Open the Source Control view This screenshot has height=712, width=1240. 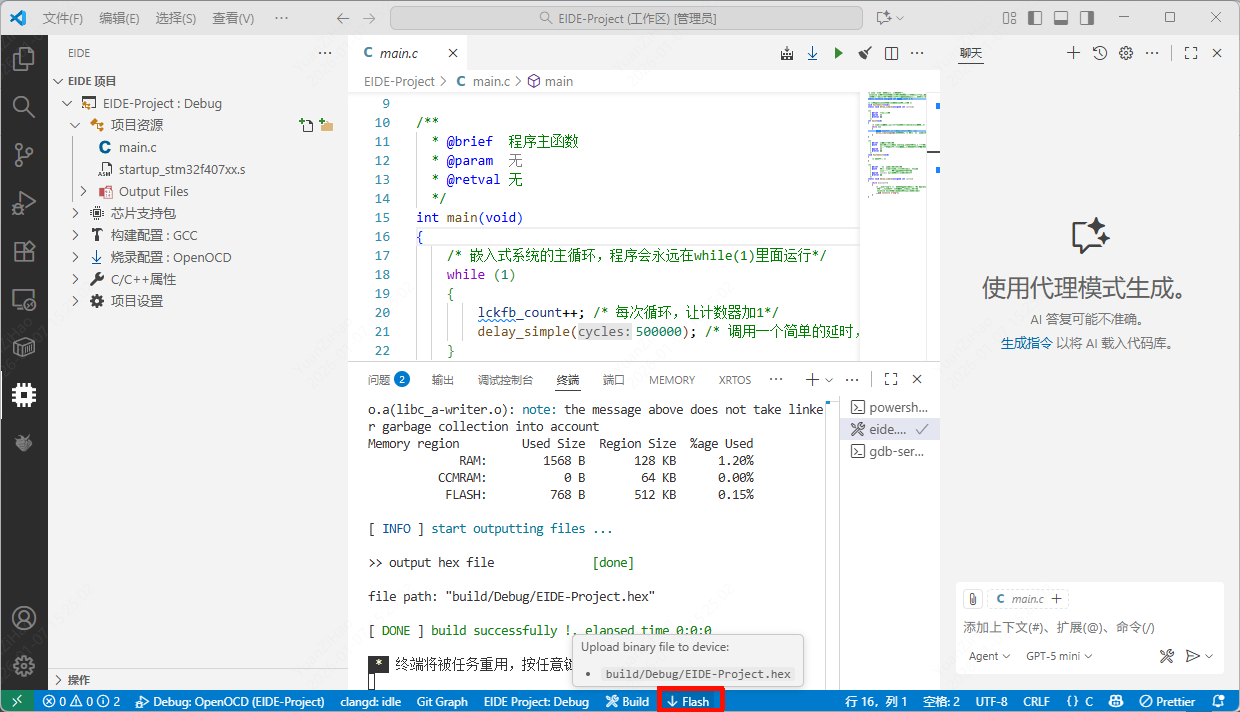point(24,154)
